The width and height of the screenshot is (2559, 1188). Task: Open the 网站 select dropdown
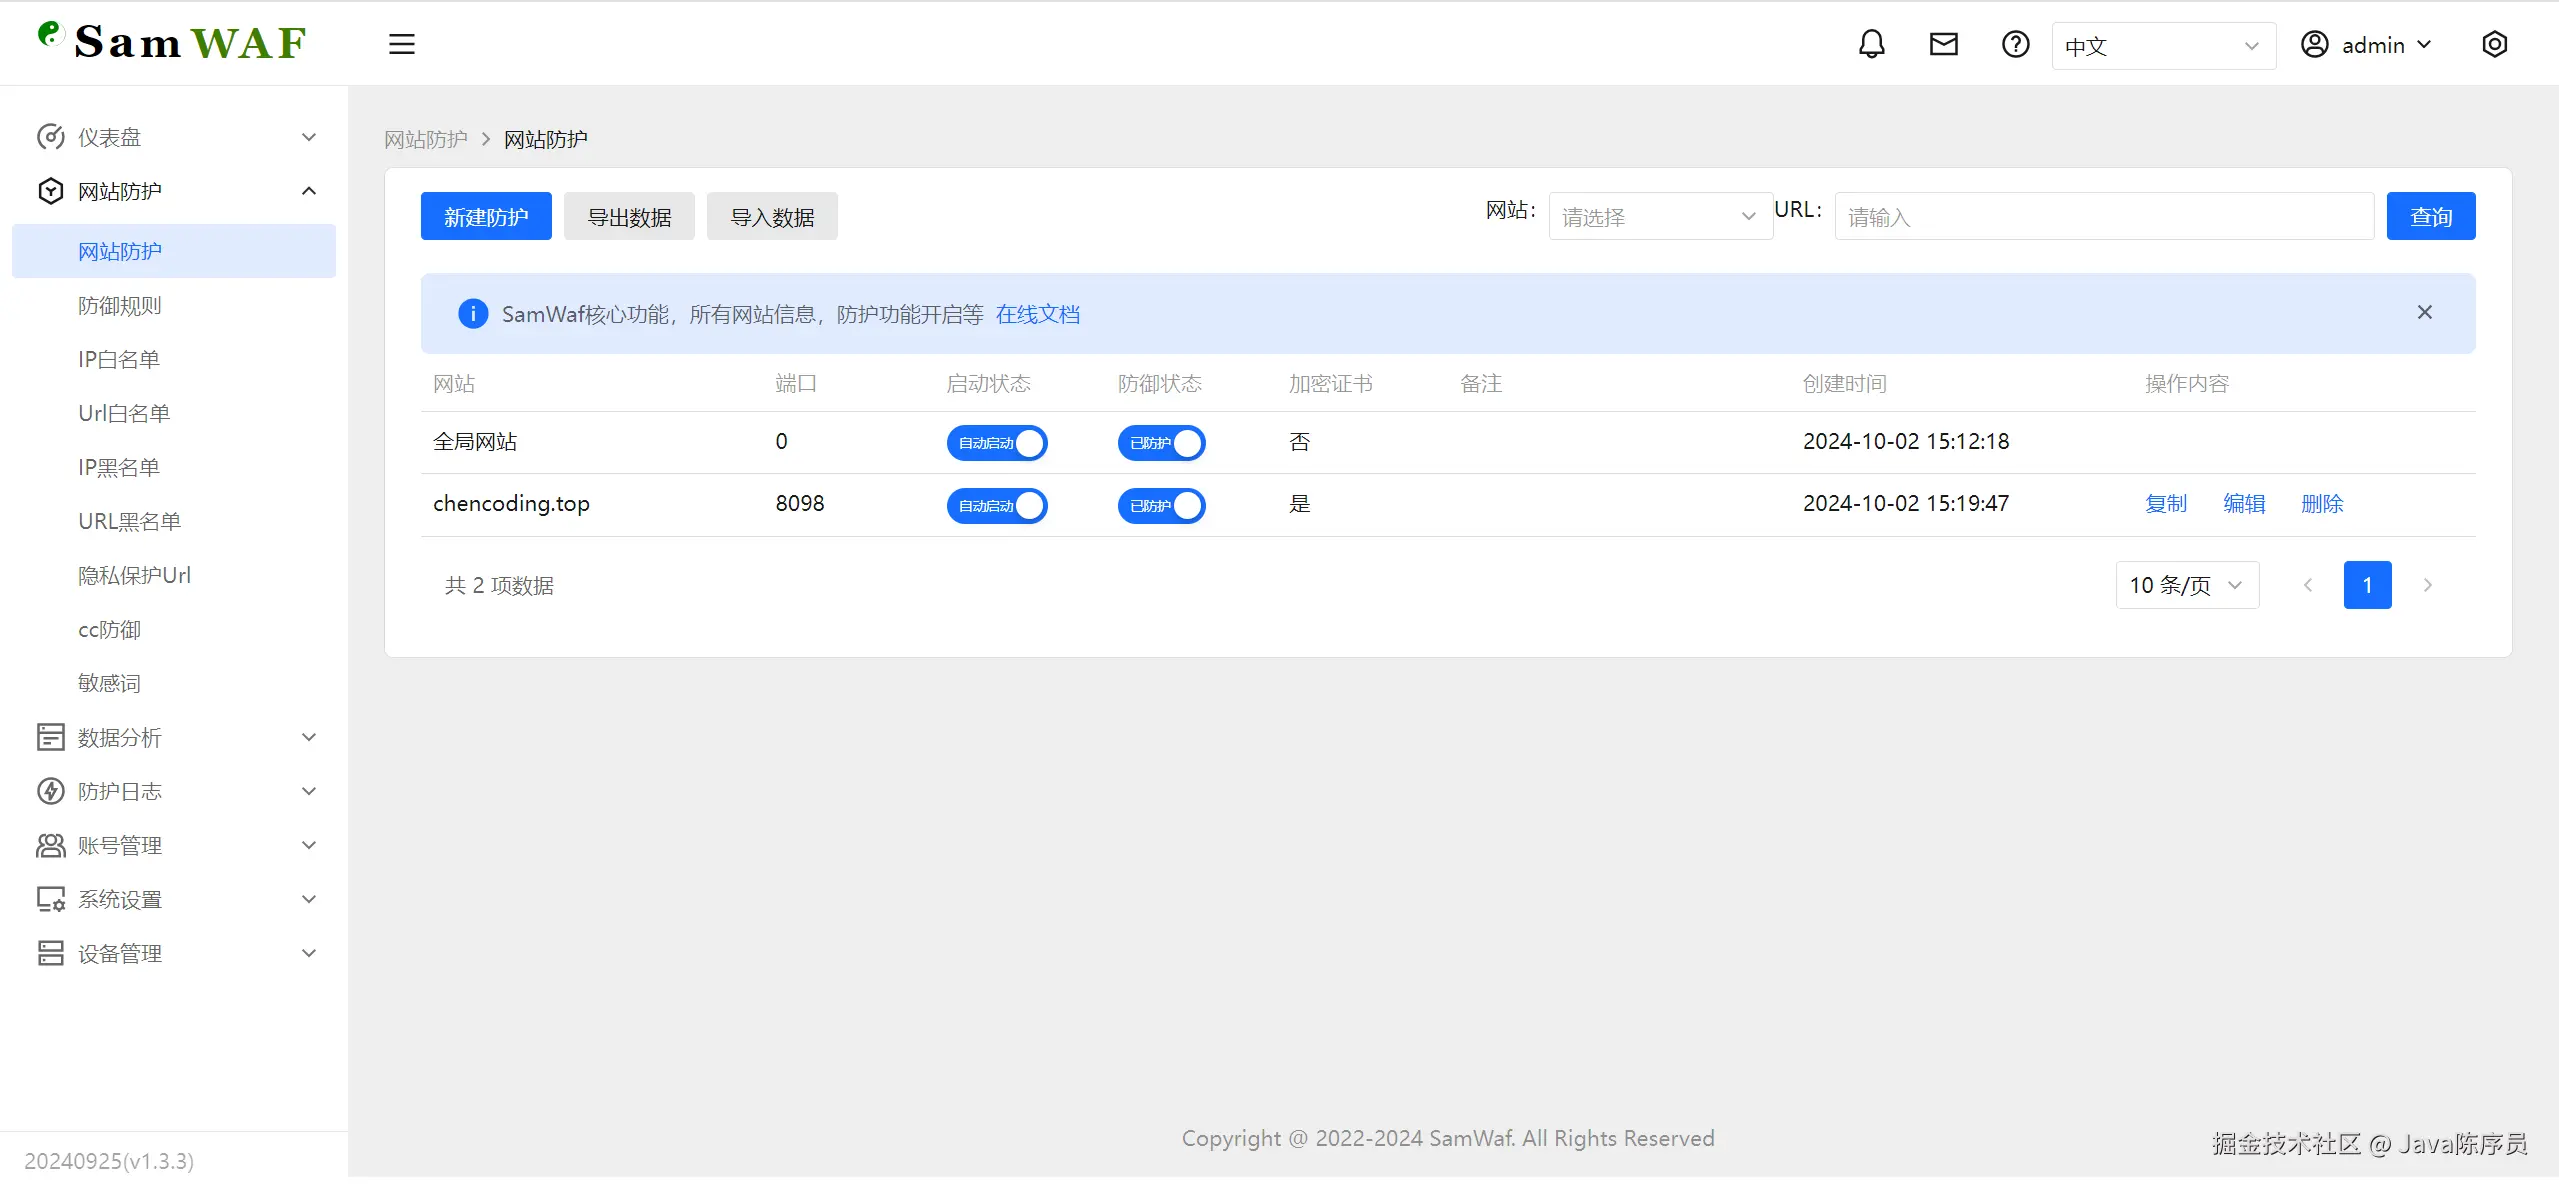click(1660, 217)
